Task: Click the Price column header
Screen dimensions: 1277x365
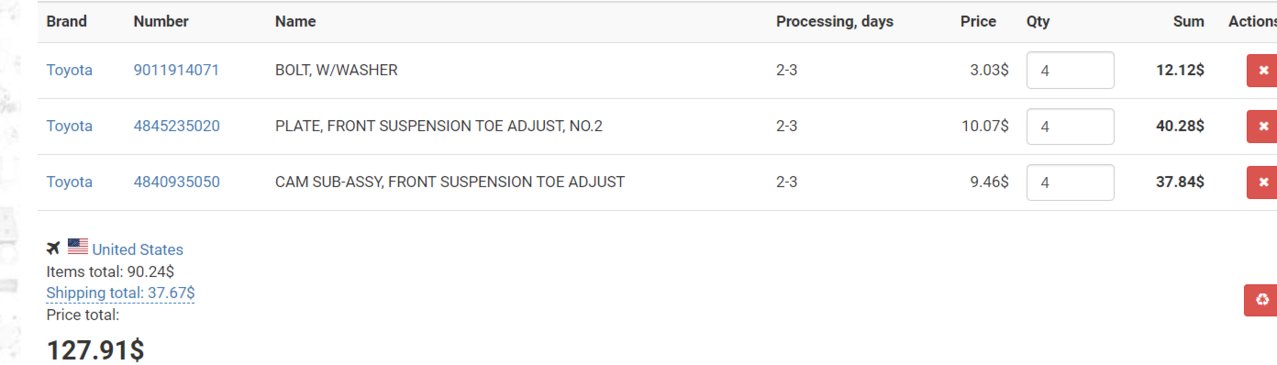Action: [978, 21]
